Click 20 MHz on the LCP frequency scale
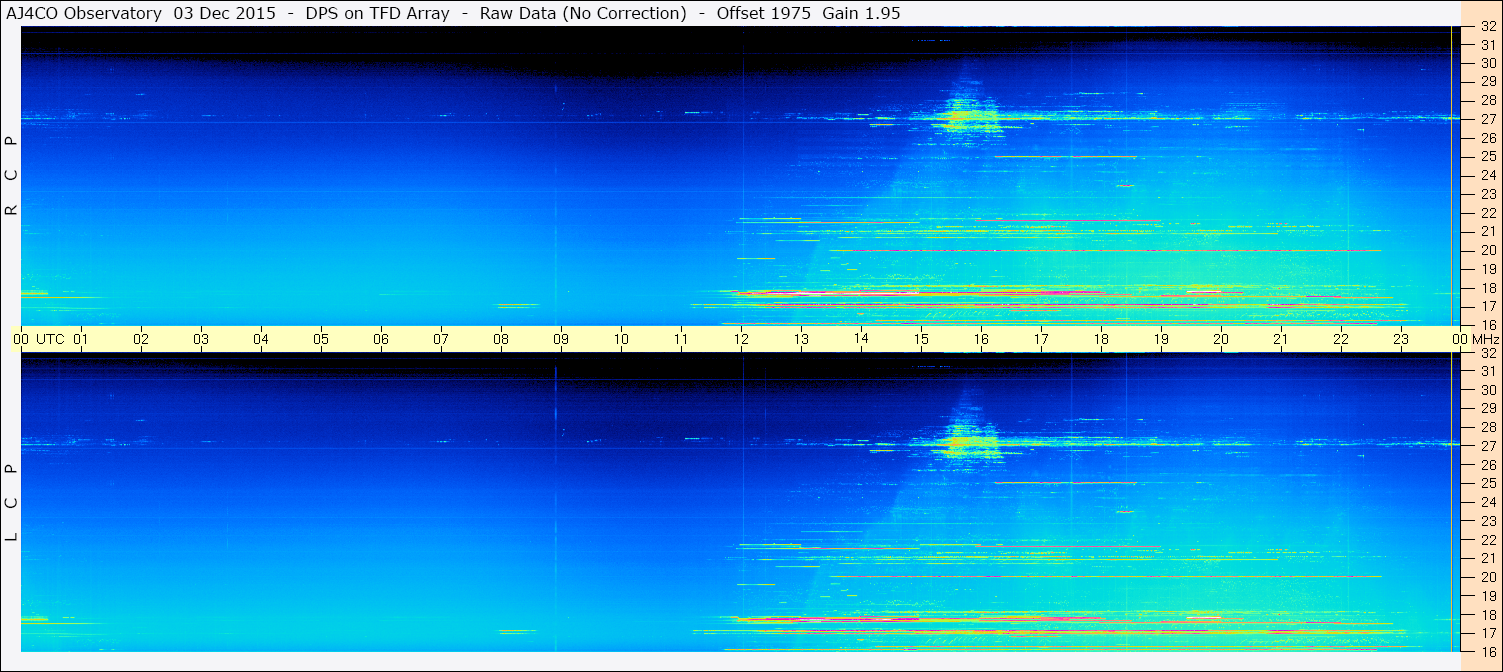1503x672 pixels. (x=1487, y=577)
